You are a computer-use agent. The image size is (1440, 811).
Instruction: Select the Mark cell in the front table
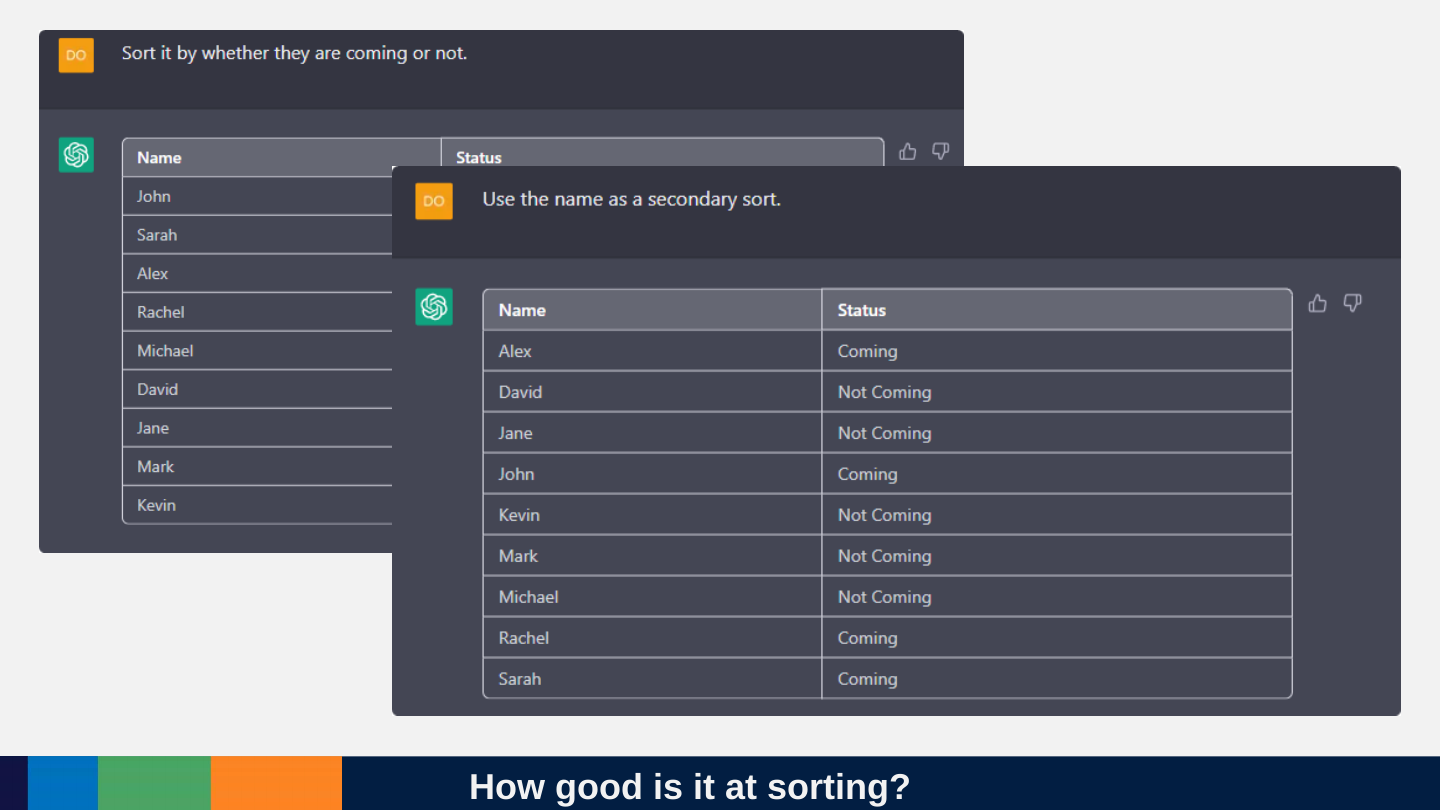point(652,556)
